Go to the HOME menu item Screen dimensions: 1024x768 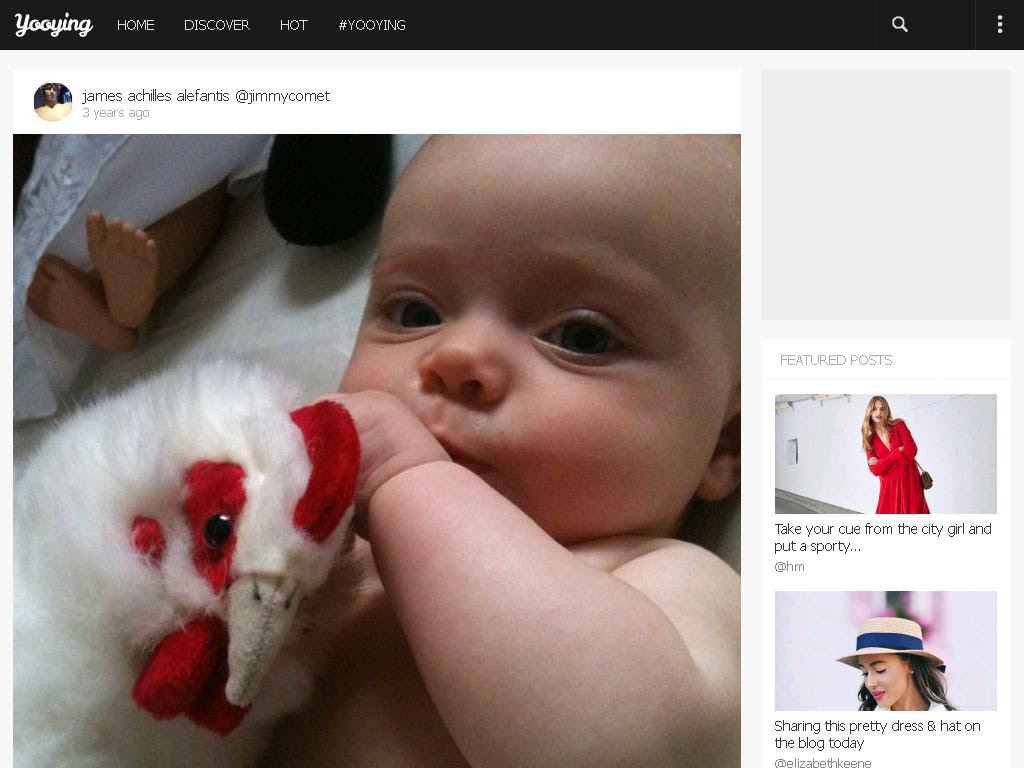click(135, 25)
